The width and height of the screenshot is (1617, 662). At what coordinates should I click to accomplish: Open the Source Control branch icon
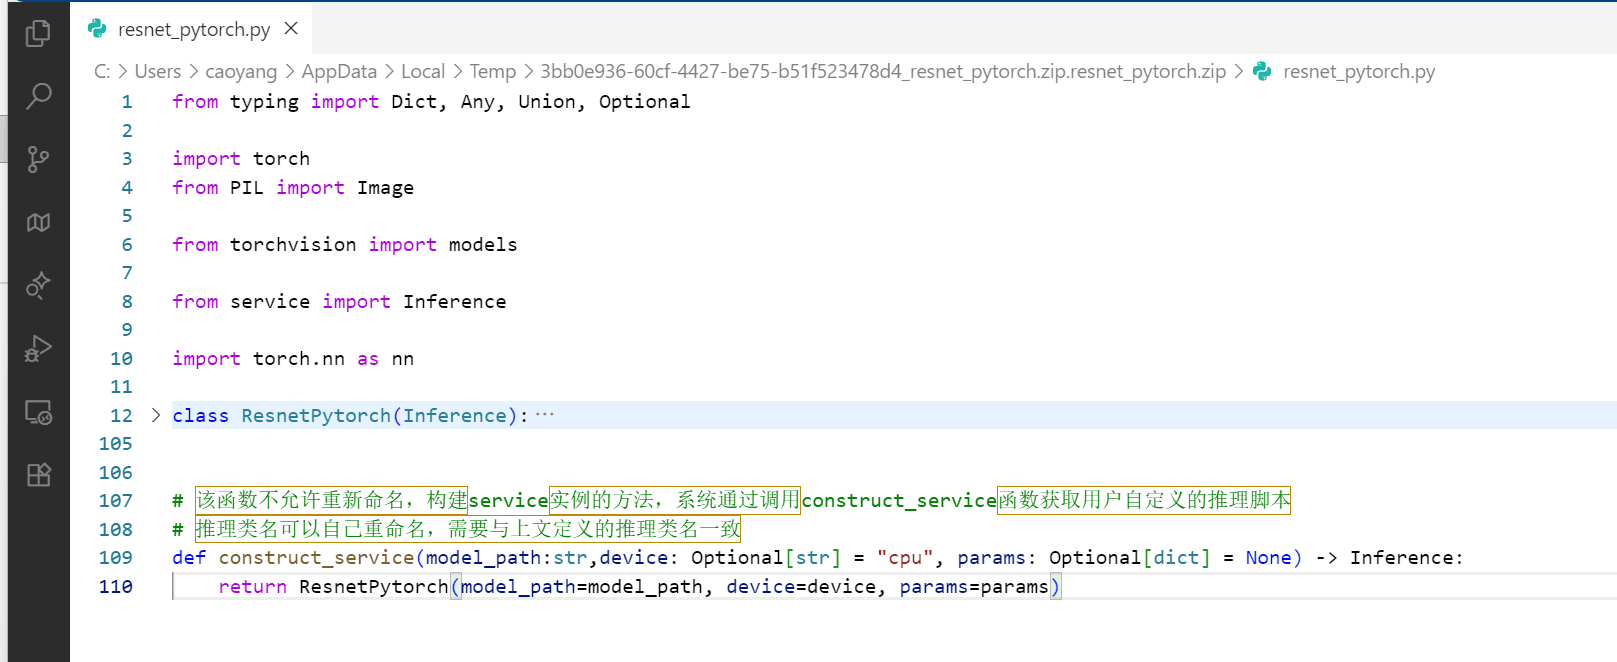point(38,159)
